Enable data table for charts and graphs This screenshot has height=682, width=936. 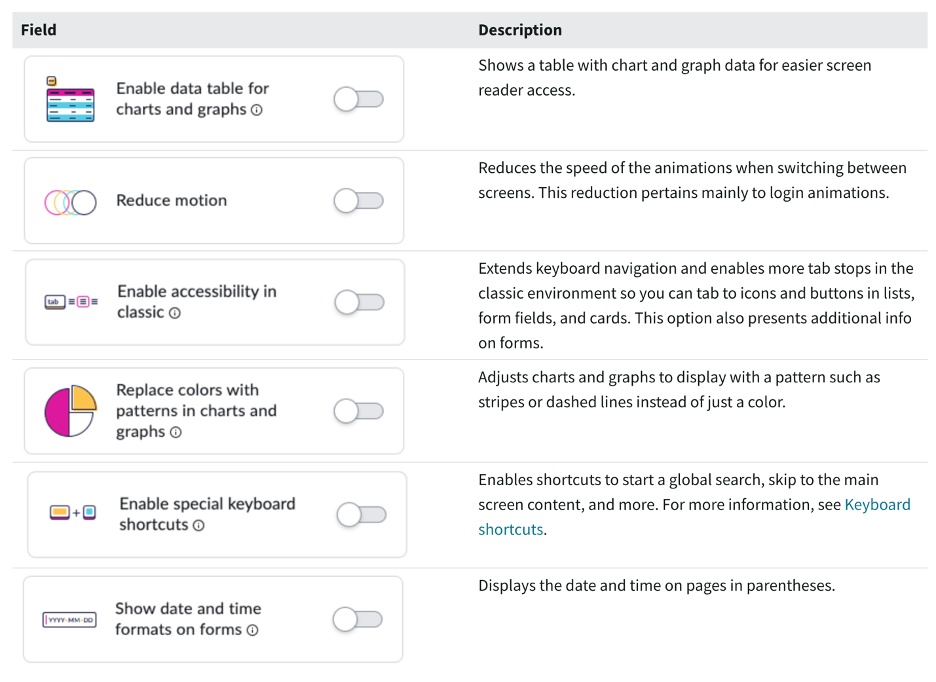coord(358,98)
